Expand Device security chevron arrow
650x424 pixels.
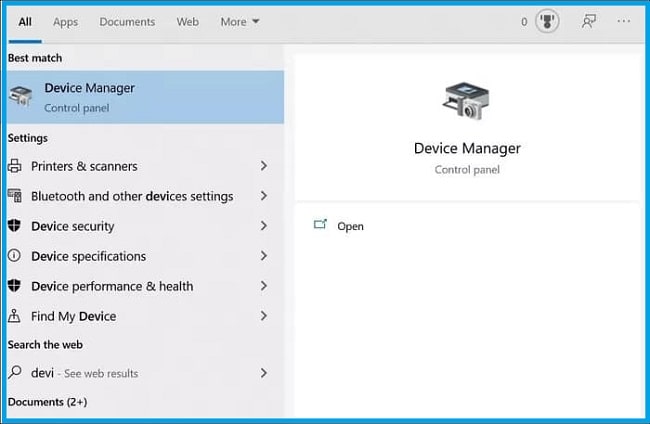click(x=264, y=226)
